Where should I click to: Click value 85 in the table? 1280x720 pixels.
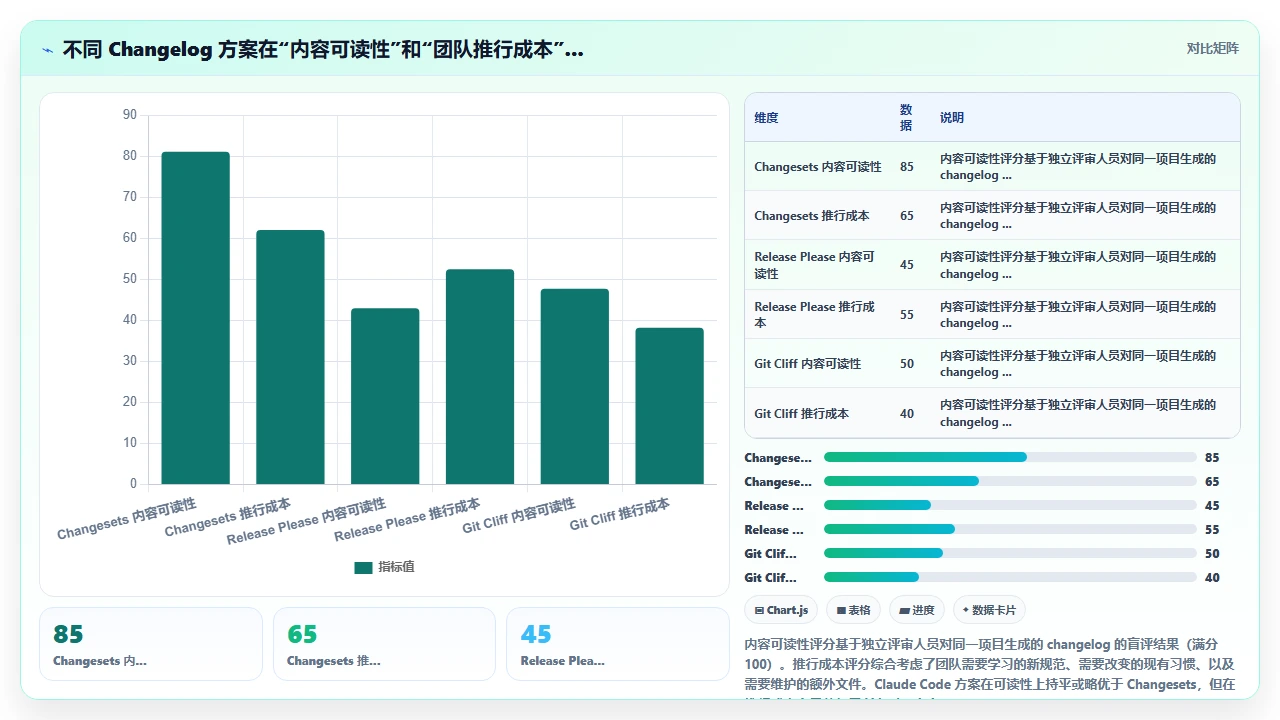[x=906, y=167]
